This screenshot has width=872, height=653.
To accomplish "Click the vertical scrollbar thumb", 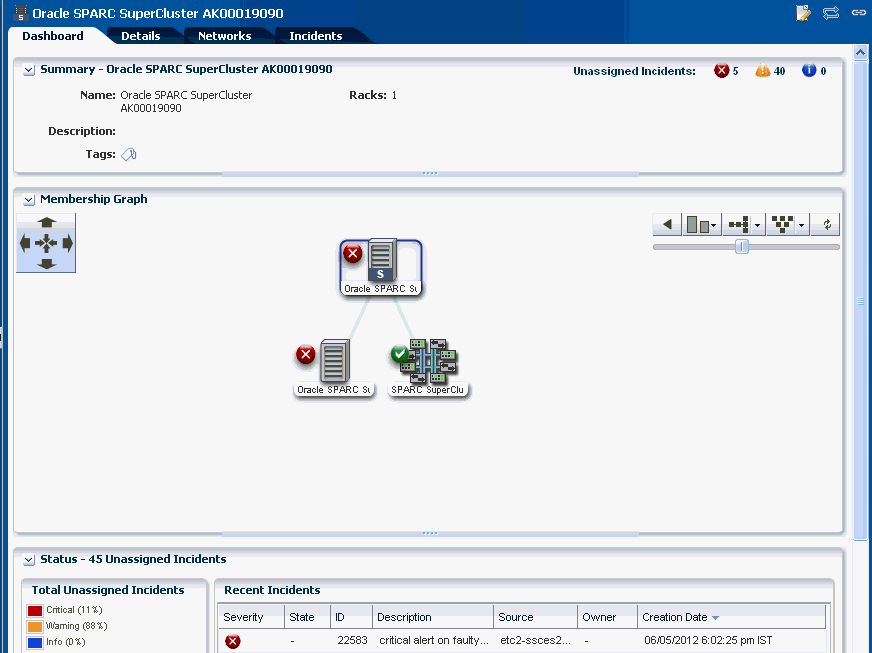I will [860, 300].
